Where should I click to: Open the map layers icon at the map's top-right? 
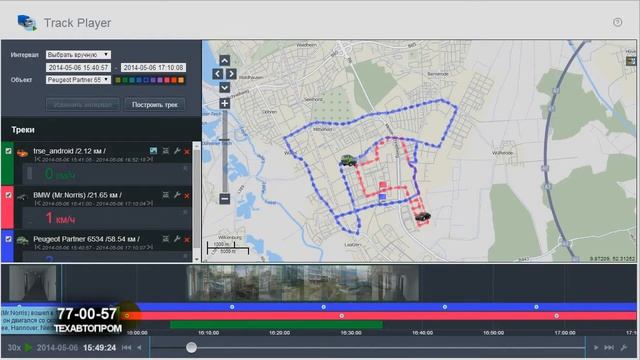[631, 61]
